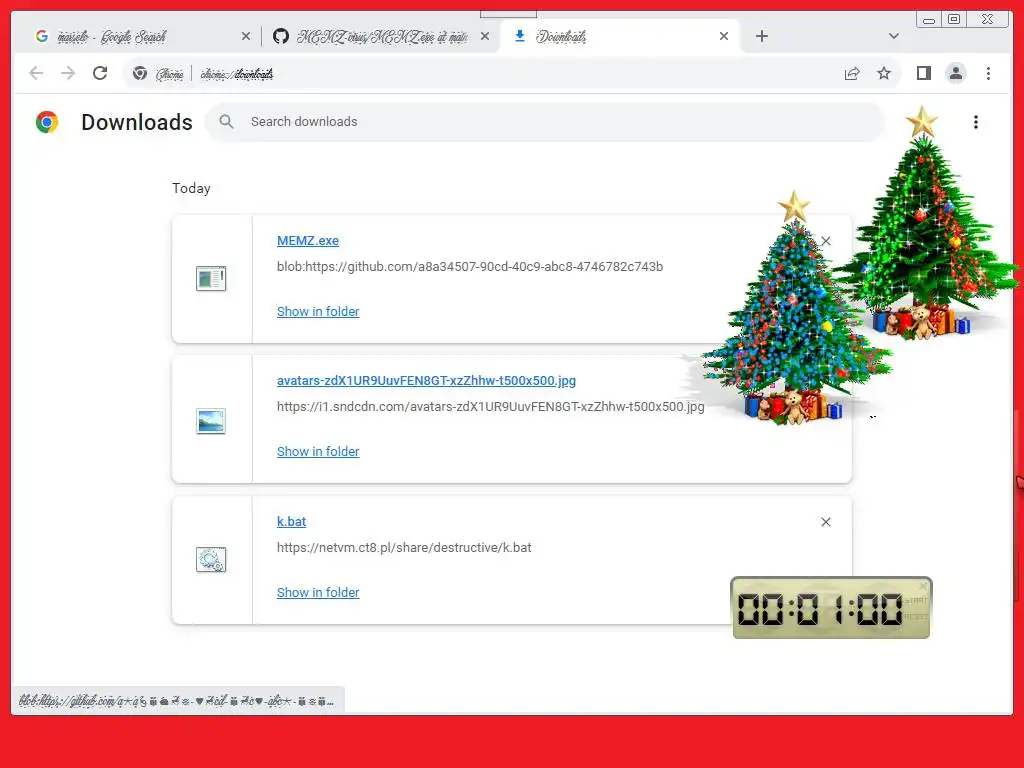Click the Chrome site info icon in address bar
The image size is (1024, 768).
[140, 74]
